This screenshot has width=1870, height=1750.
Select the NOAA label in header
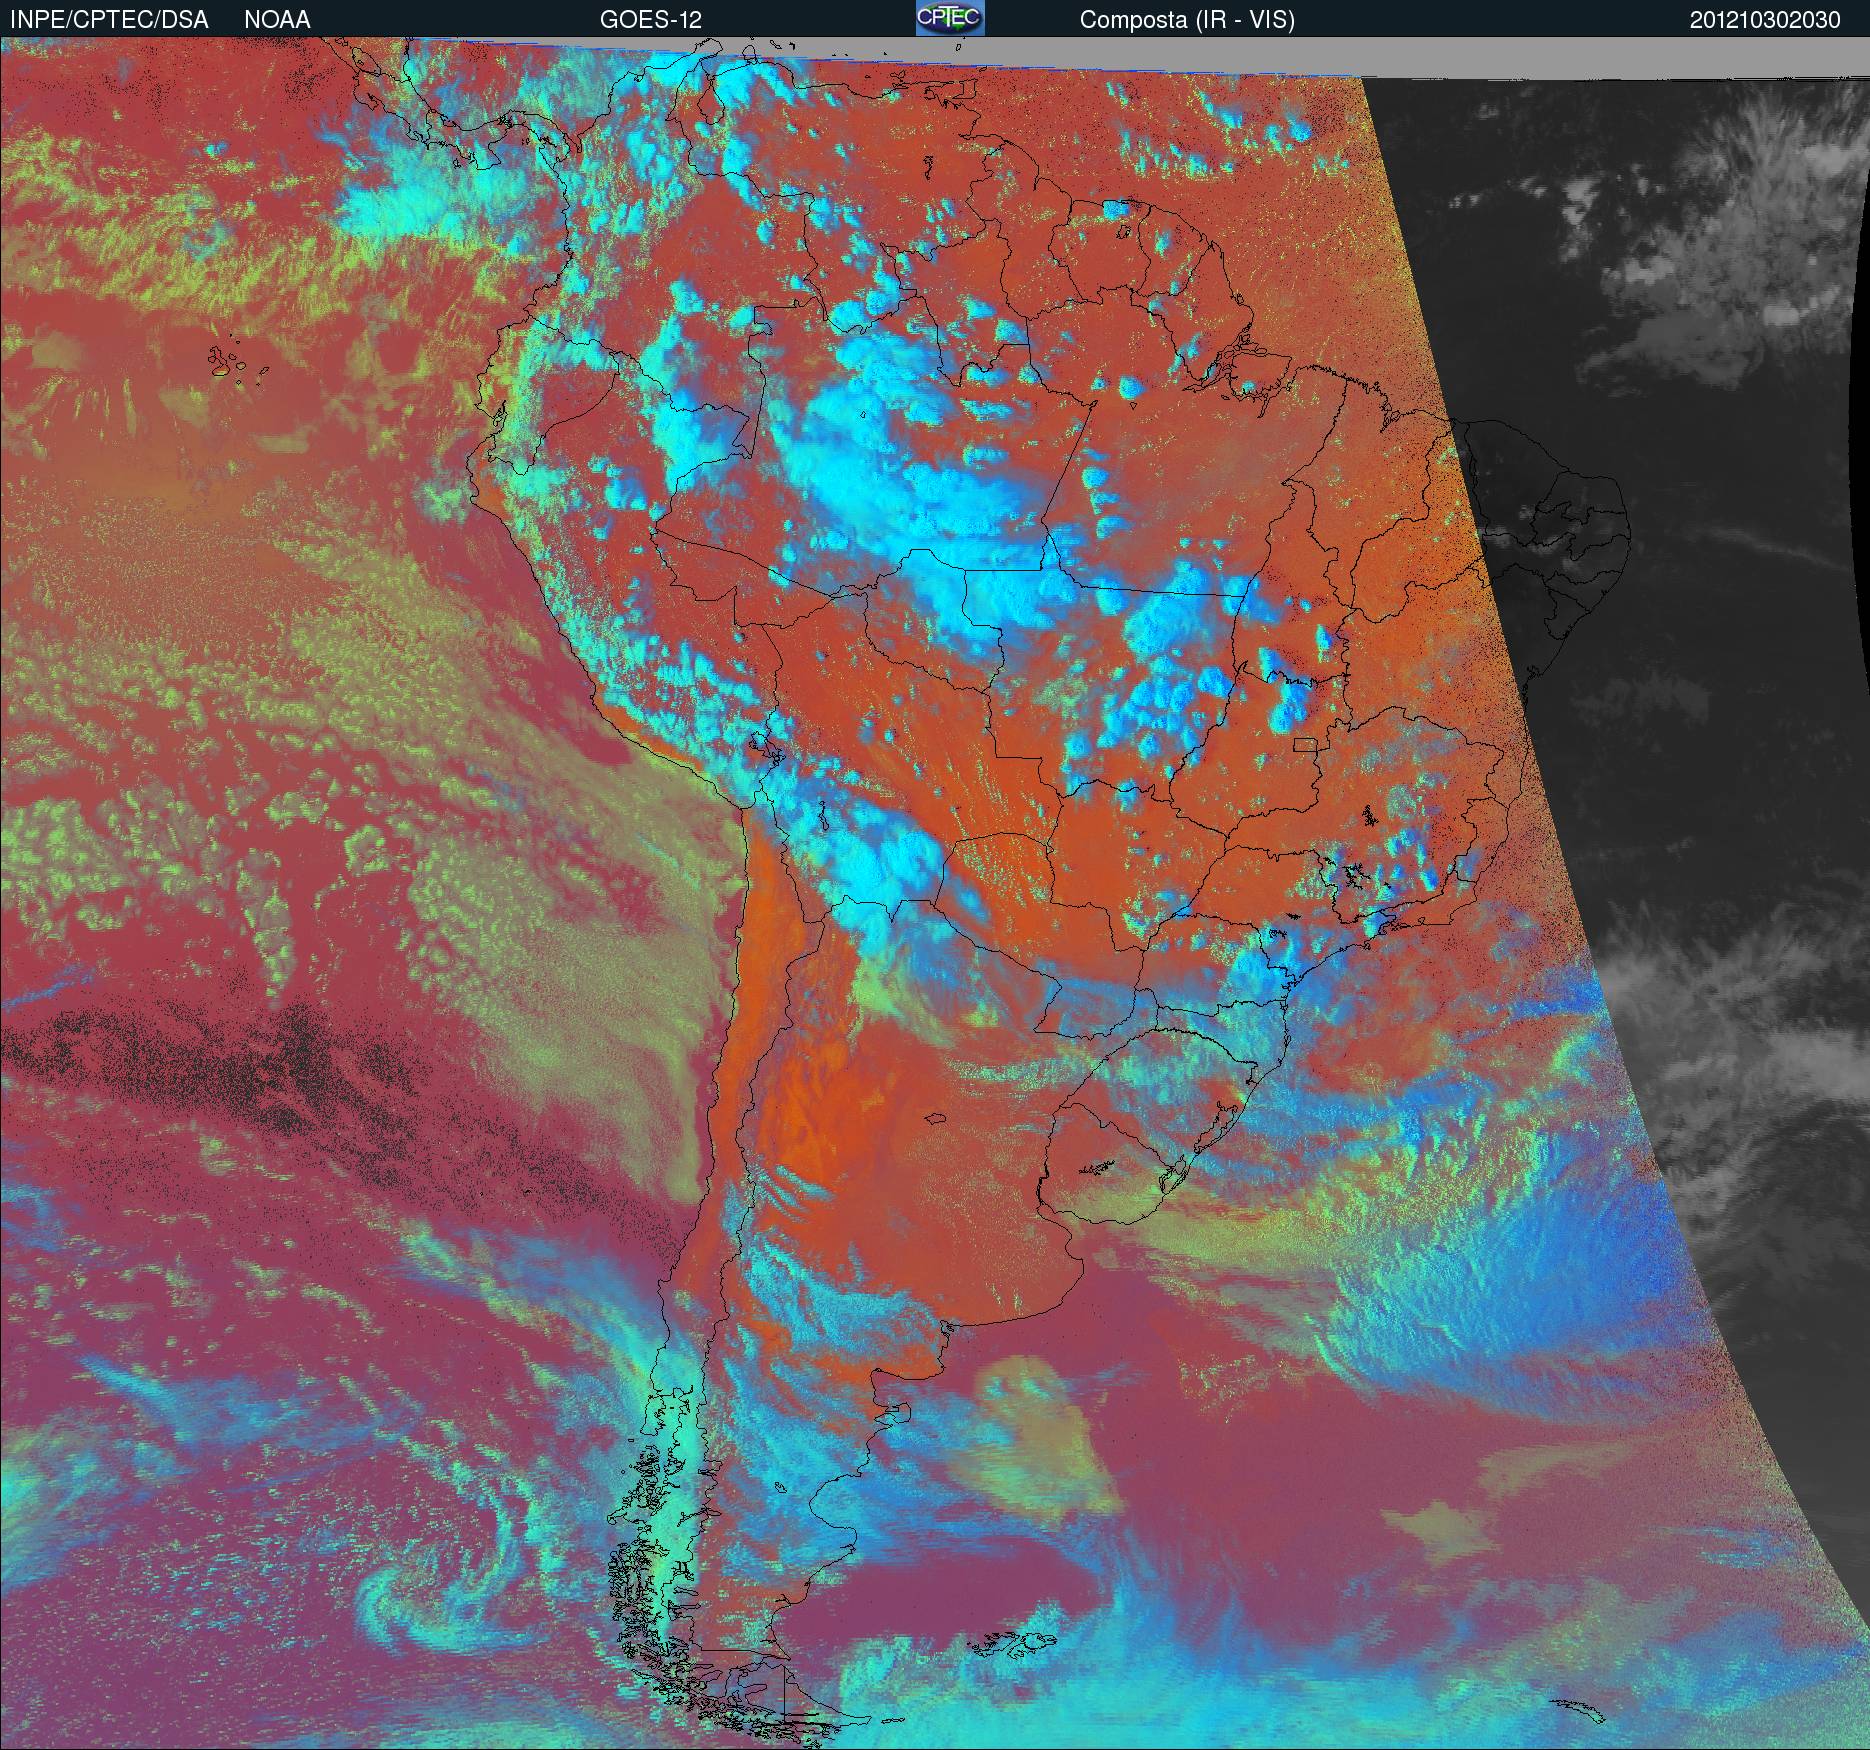point(277,20)
